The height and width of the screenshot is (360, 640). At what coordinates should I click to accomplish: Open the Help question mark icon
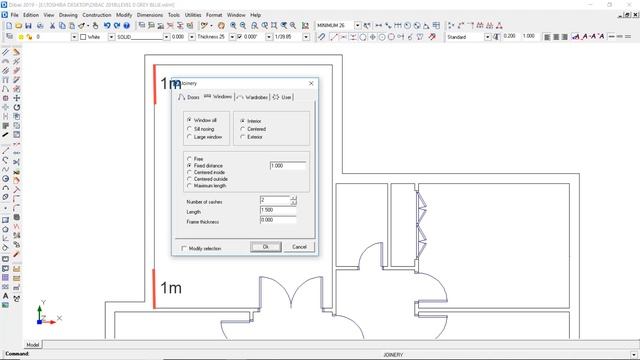coord(127,26)
